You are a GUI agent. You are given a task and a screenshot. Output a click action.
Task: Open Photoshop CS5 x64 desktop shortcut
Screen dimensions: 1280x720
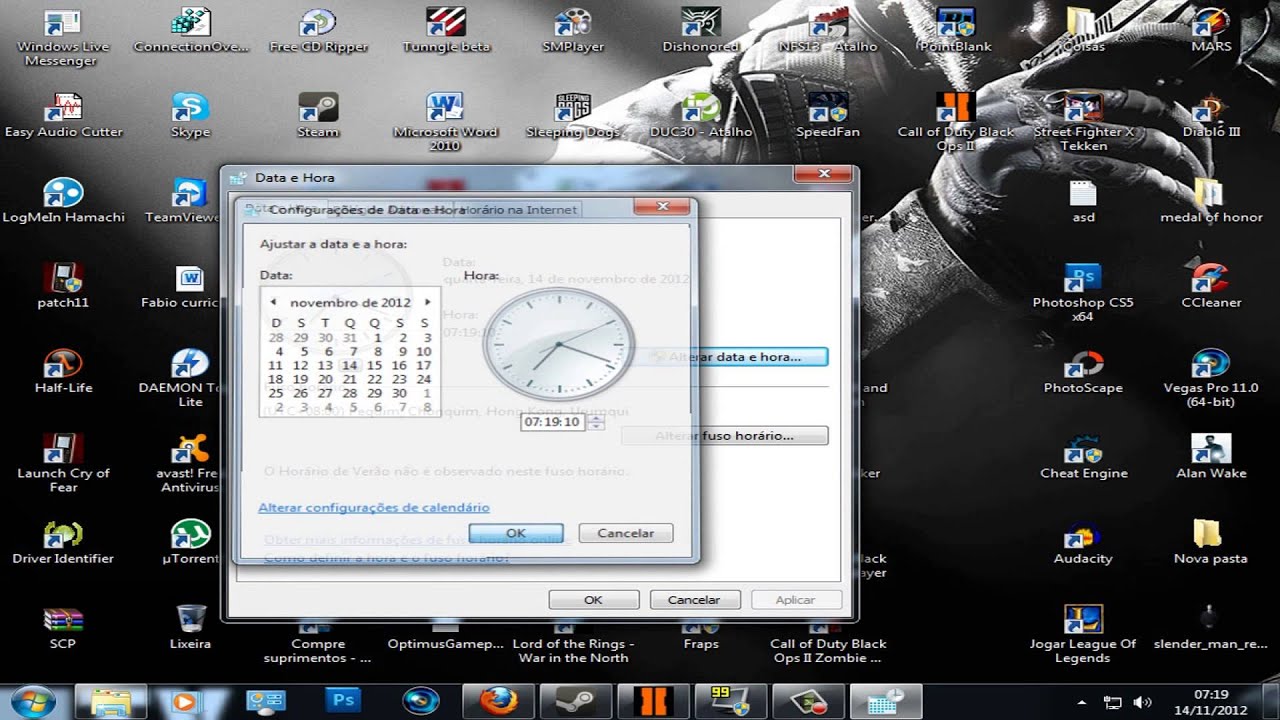[1083, 293]
